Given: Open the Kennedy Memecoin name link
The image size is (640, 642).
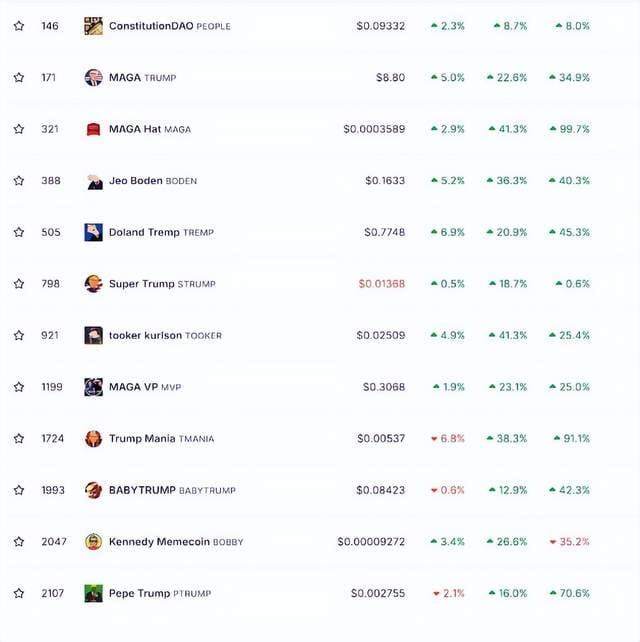Looking at the screenshot, I should click(159, 542).
